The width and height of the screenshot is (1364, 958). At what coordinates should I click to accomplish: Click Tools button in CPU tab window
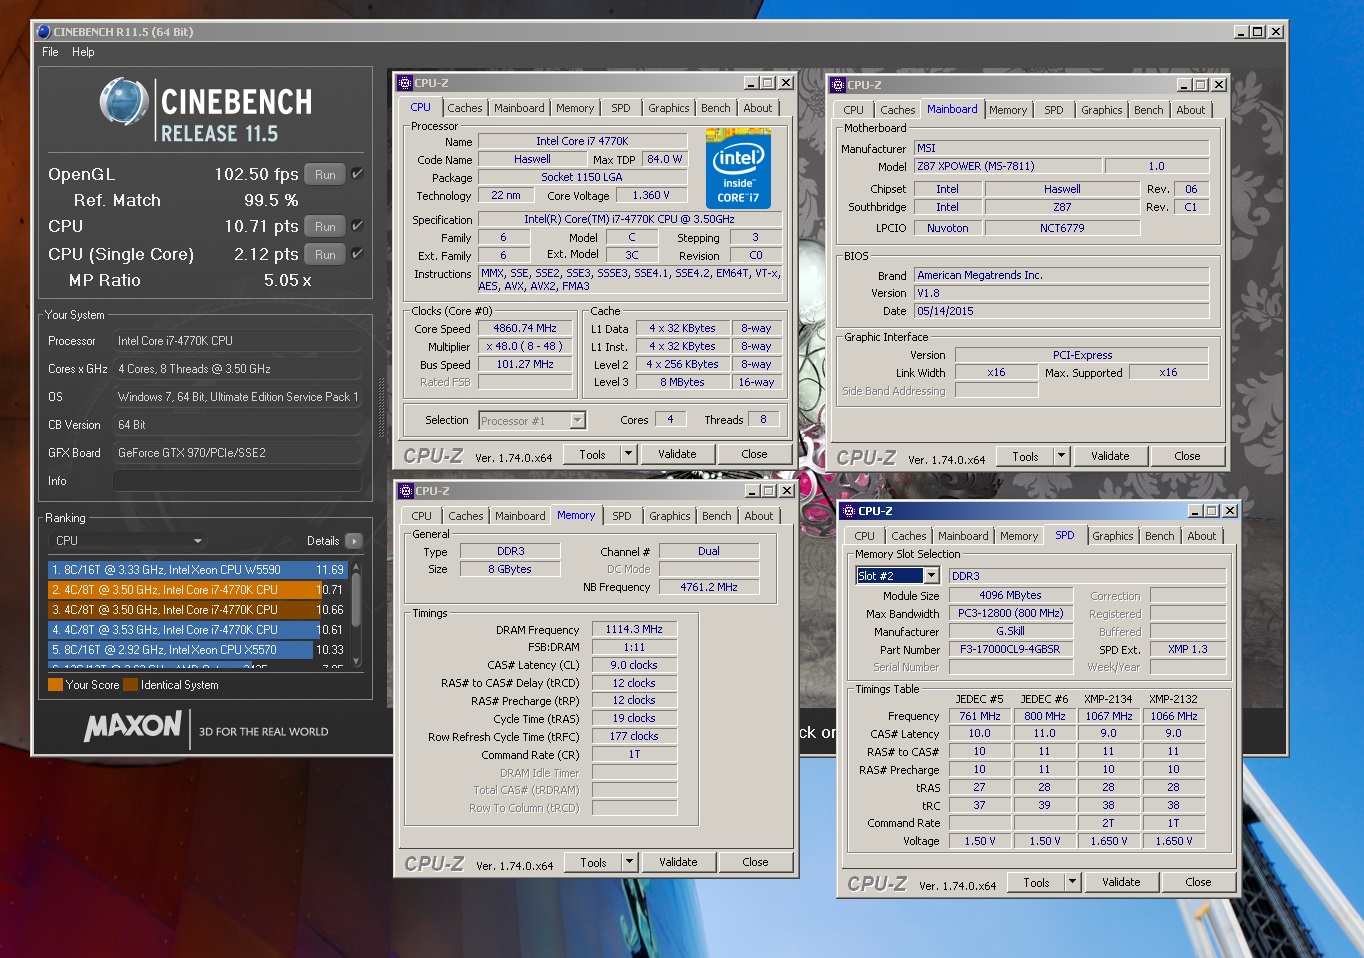coord(592,455)
